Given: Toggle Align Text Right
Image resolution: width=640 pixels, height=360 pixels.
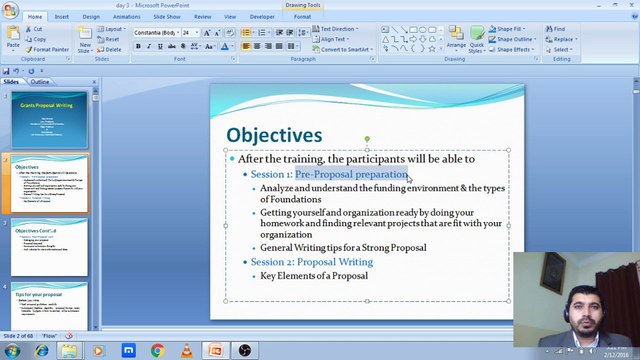Looking at the screenshot, I should 268,47.
